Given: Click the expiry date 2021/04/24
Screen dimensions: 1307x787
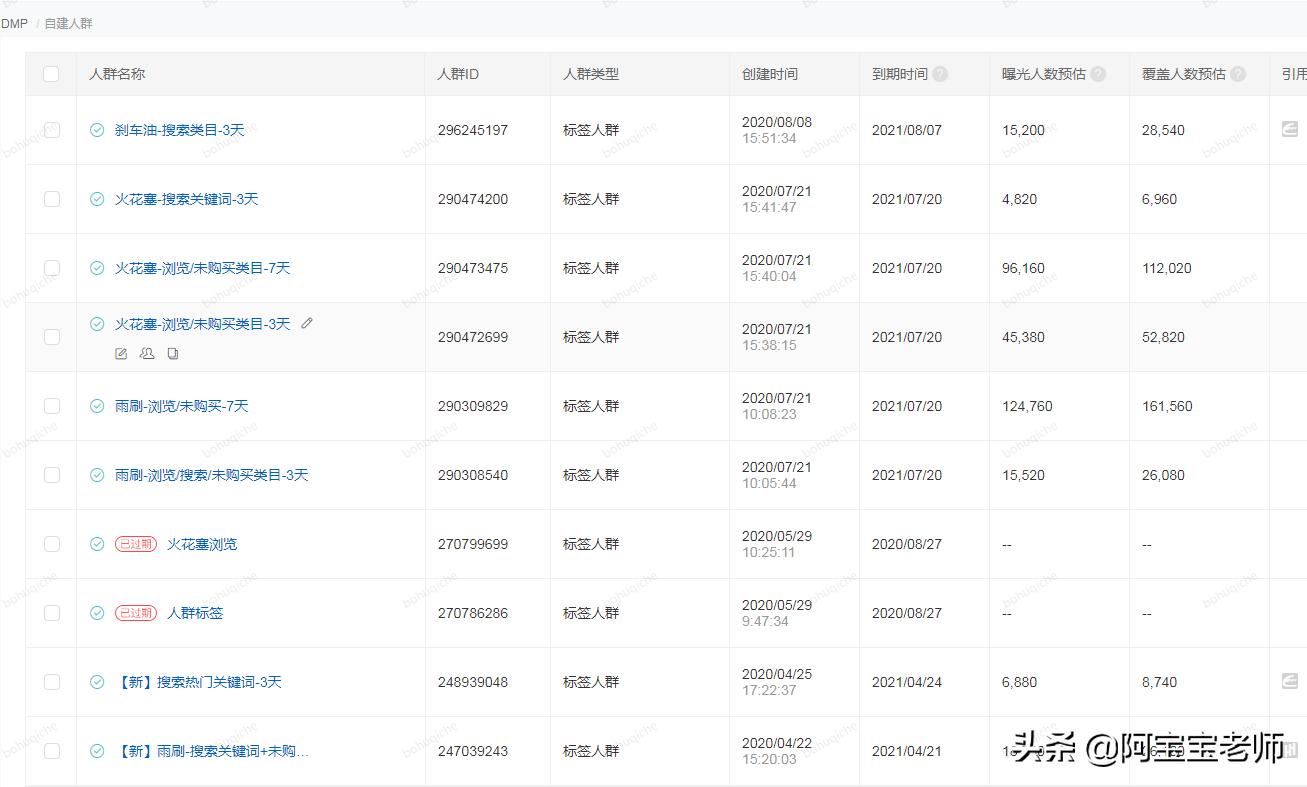Looking at the screenshot, I should pyautogui.click(x=907, y=682).
